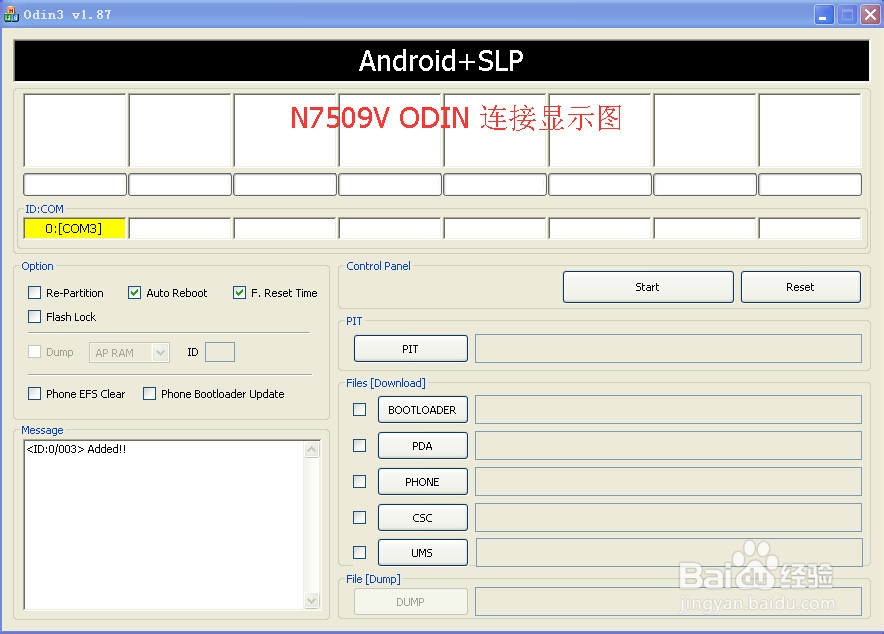
Task: Click the Odin3 title bar app icon
Action: pos(11,14)
